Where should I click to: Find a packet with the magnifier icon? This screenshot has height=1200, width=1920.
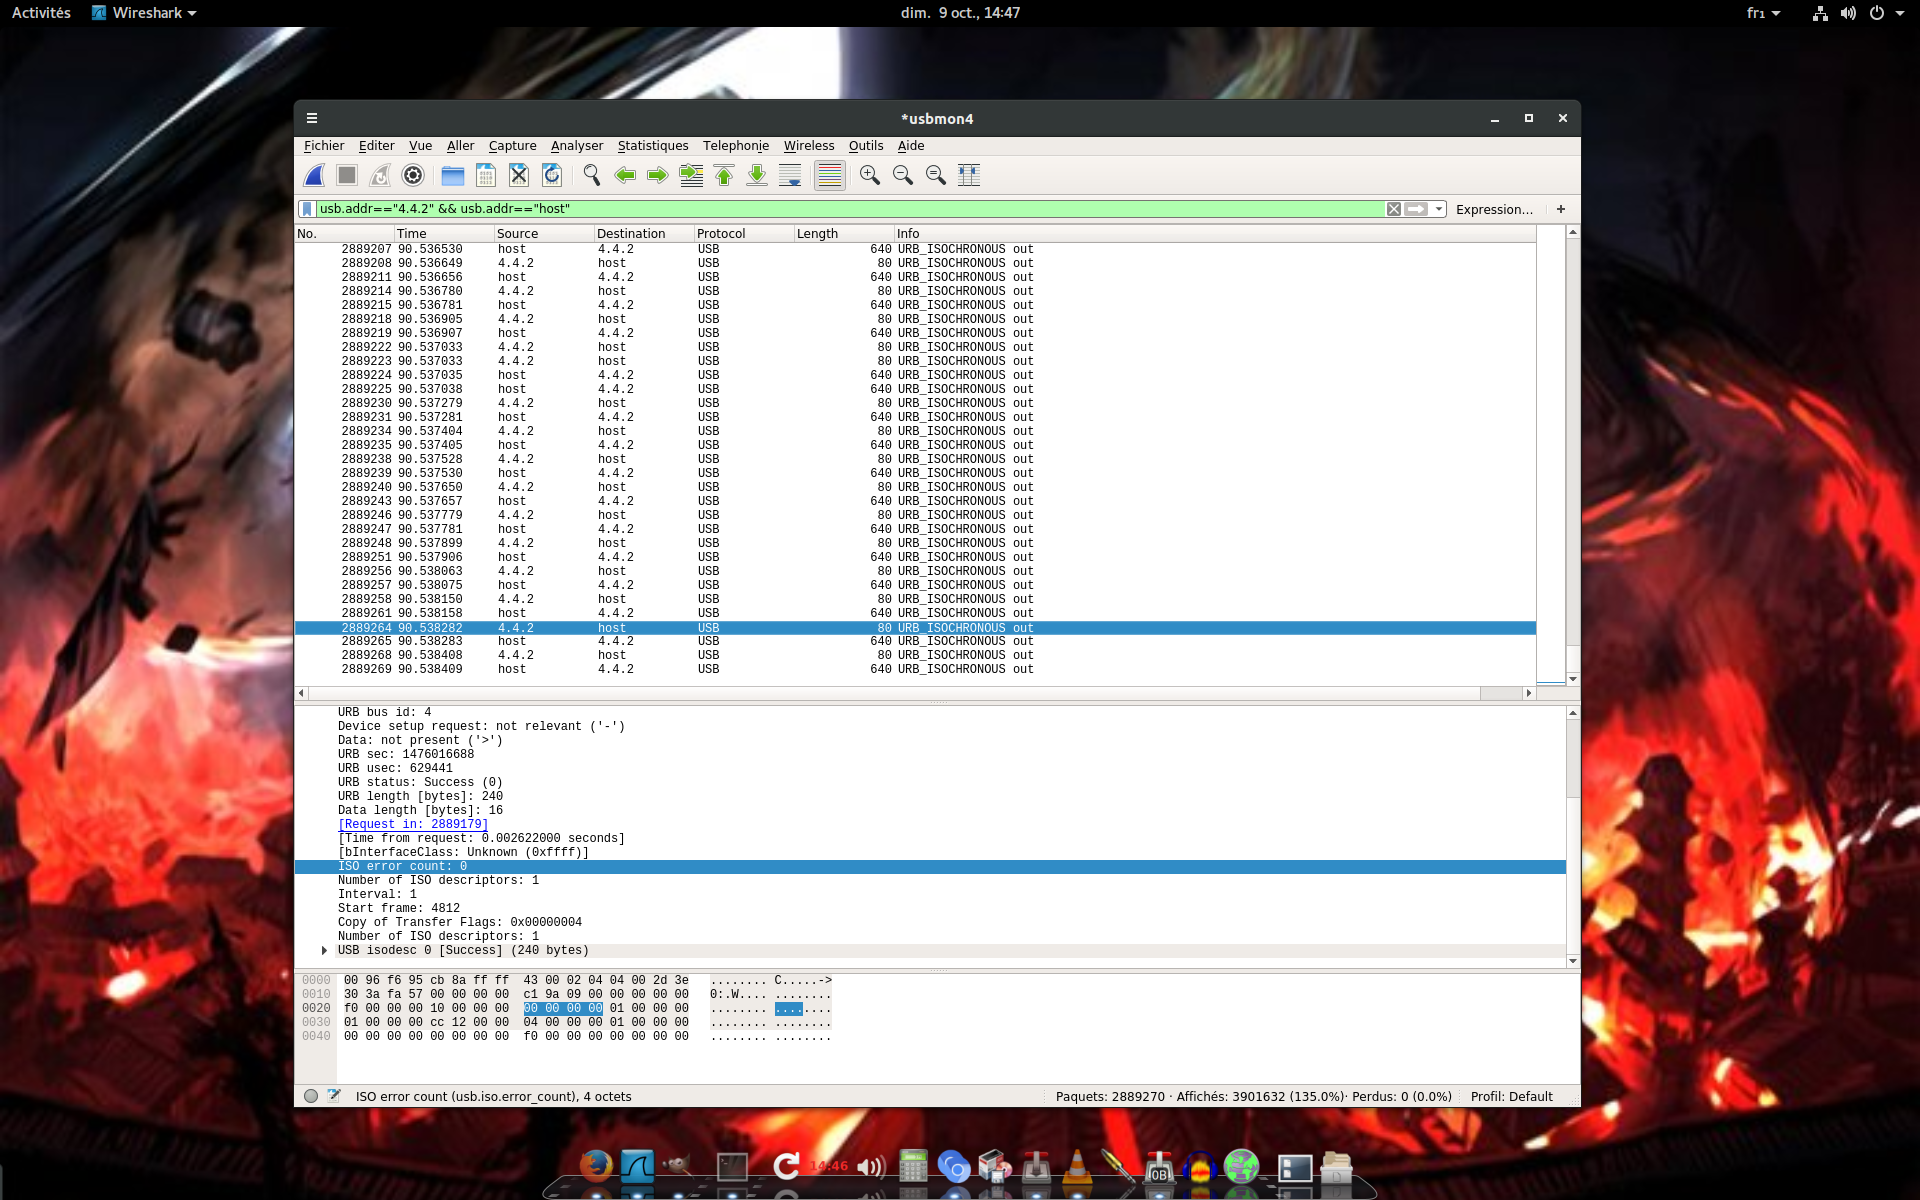tap(592, 176)
